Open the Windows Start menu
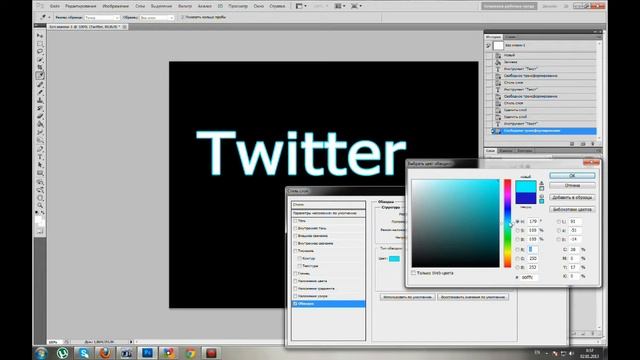This screenshot has width=640, height=360. (41, 353)
